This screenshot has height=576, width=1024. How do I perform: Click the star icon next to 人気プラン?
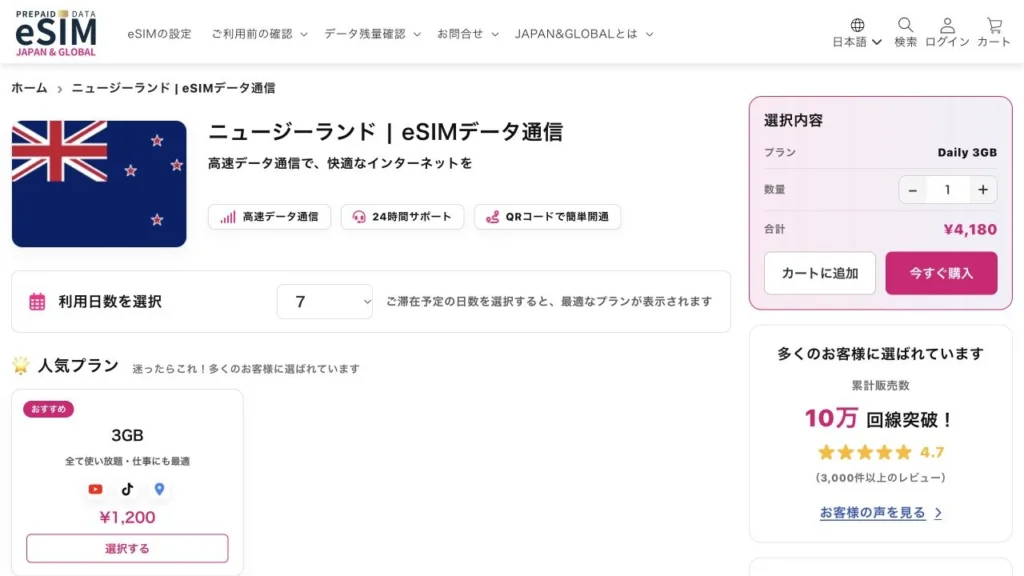point(21,365)
